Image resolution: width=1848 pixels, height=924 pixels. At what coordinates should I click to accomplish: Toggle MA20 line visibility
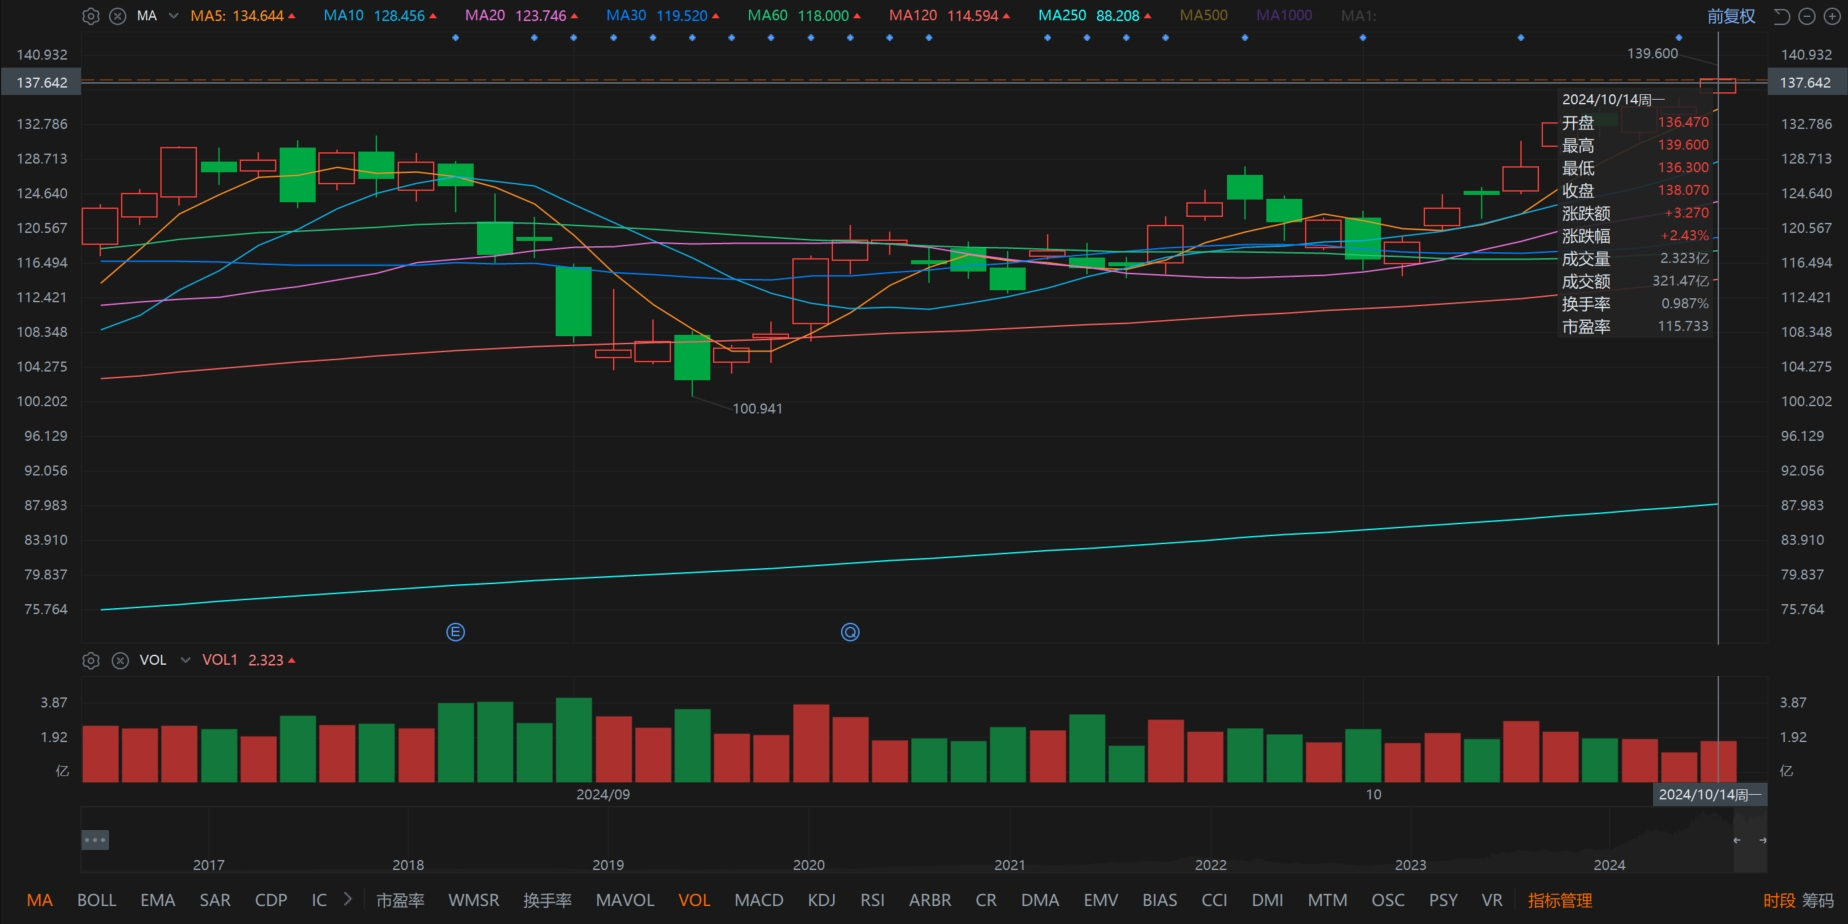pos(521,16)
